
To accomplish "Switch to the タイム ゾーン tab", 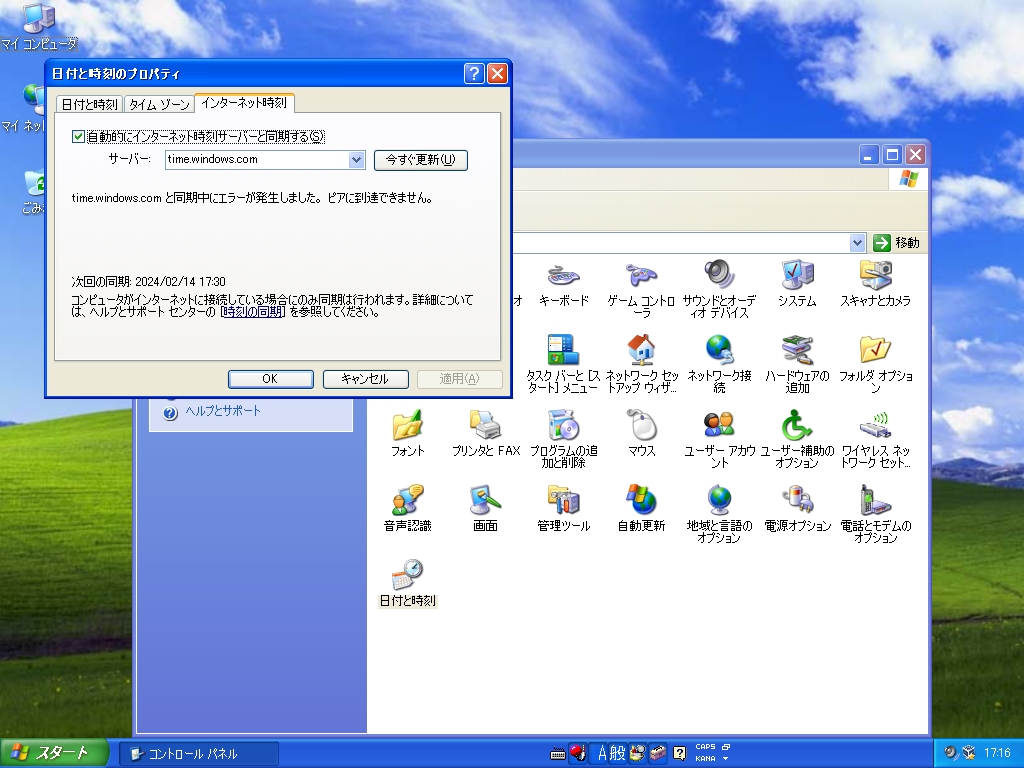I will coord(159,104).
